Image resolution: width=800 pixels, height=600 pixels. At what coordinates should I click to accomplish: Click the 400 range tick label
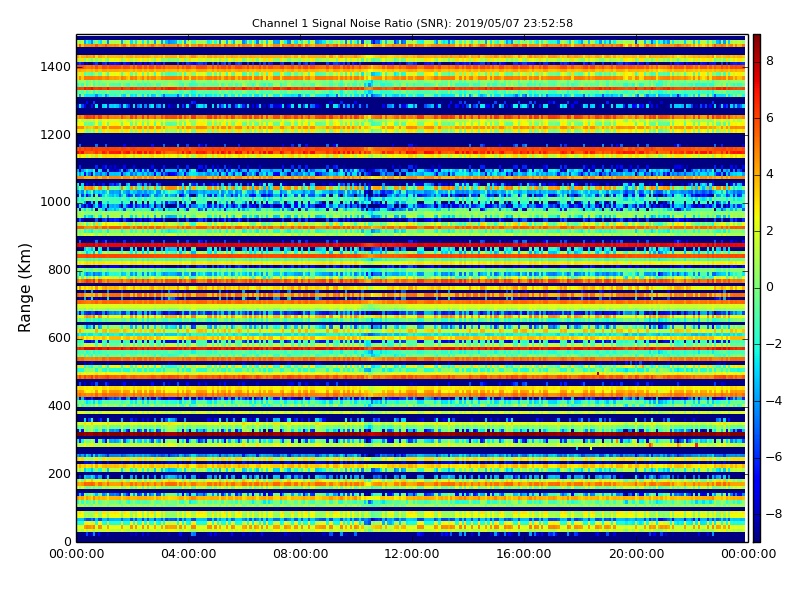click(60, 406)
